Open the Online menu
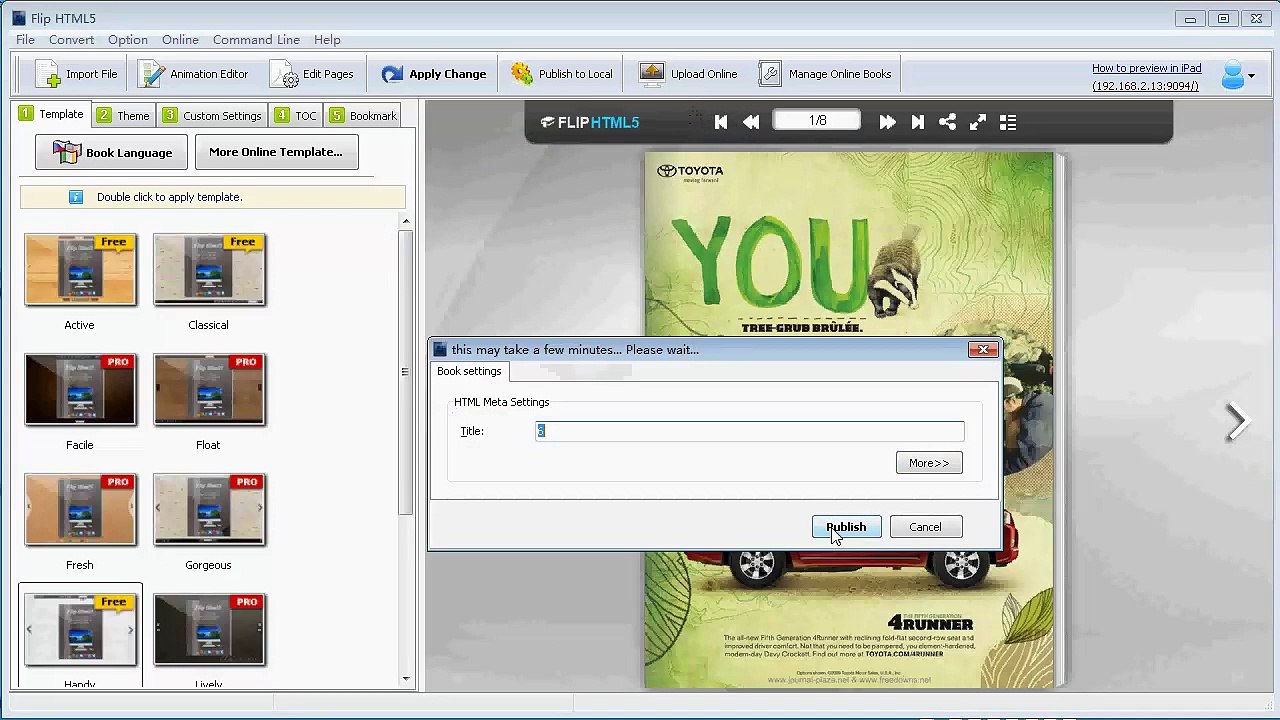Screen dimensions: 1280x720 (180, 40)
